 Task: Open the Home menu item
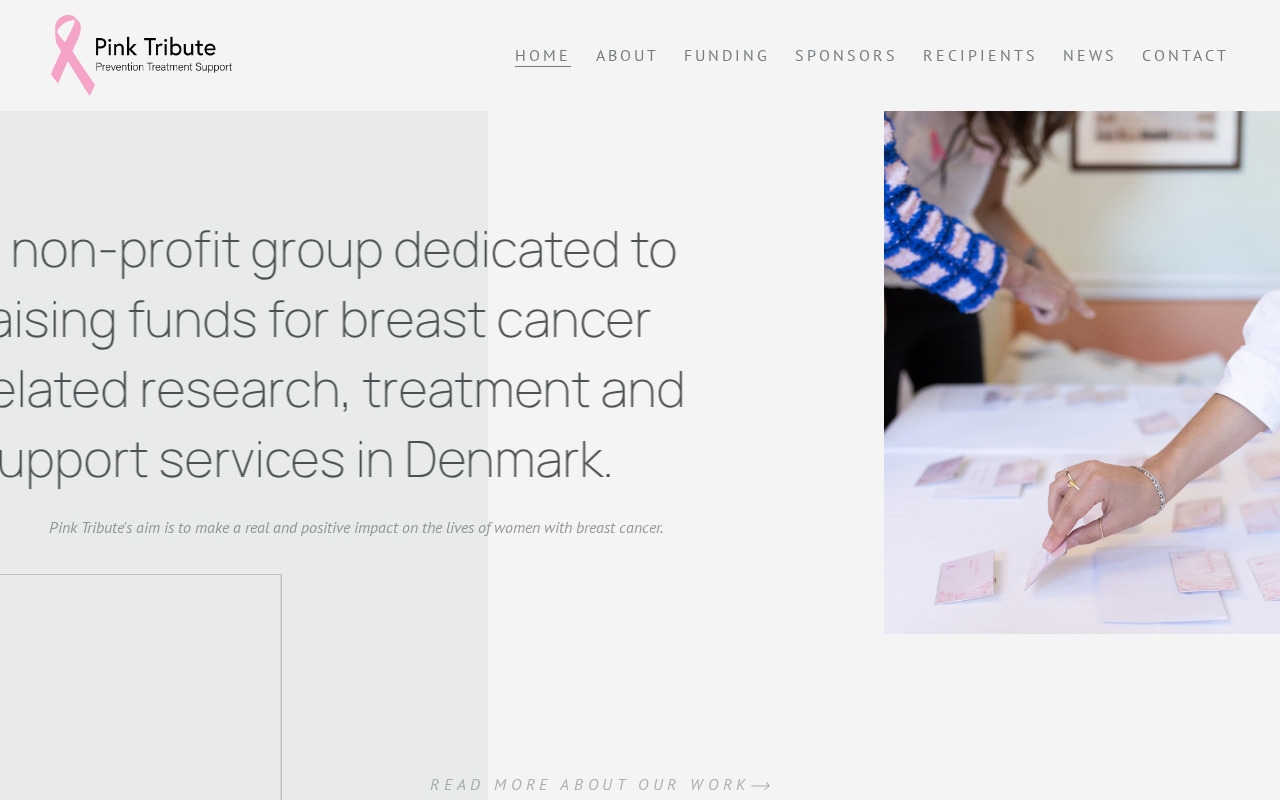tap(542, 56)
